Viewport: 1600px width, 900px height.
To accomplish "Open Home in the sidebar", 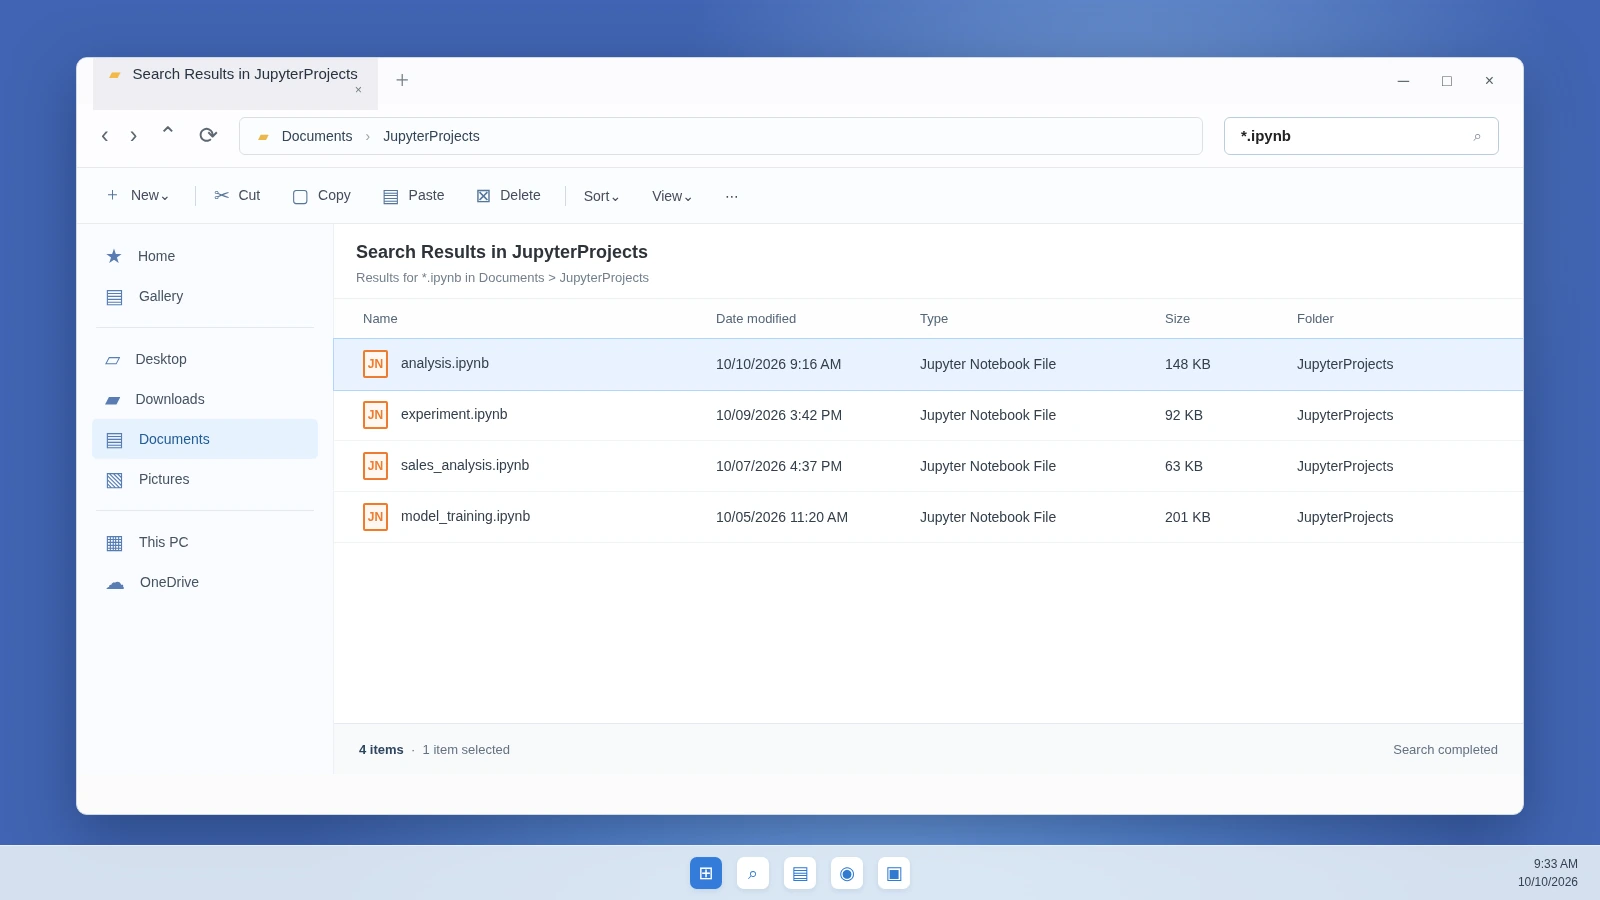I will coord(205,256).
